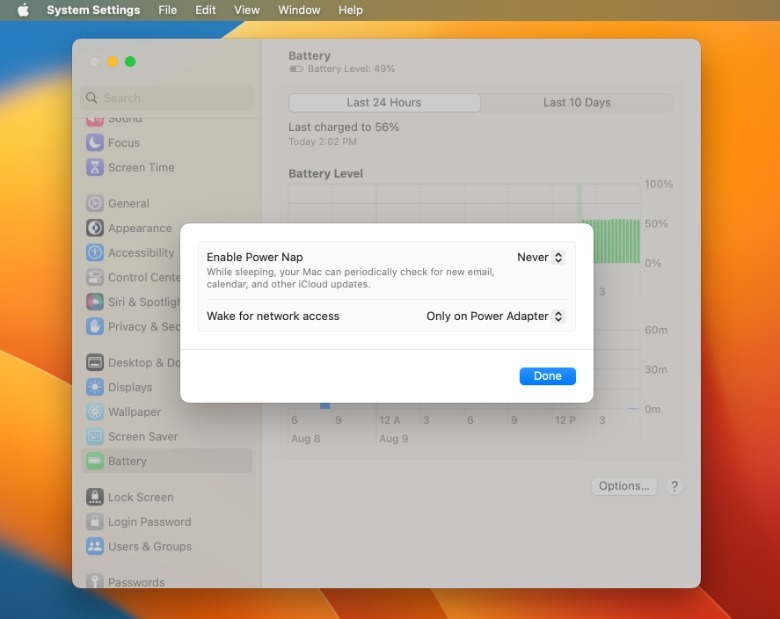780x619 pixels.
Task: Click the sidebar Search field
Action: [x=167, y=98]
